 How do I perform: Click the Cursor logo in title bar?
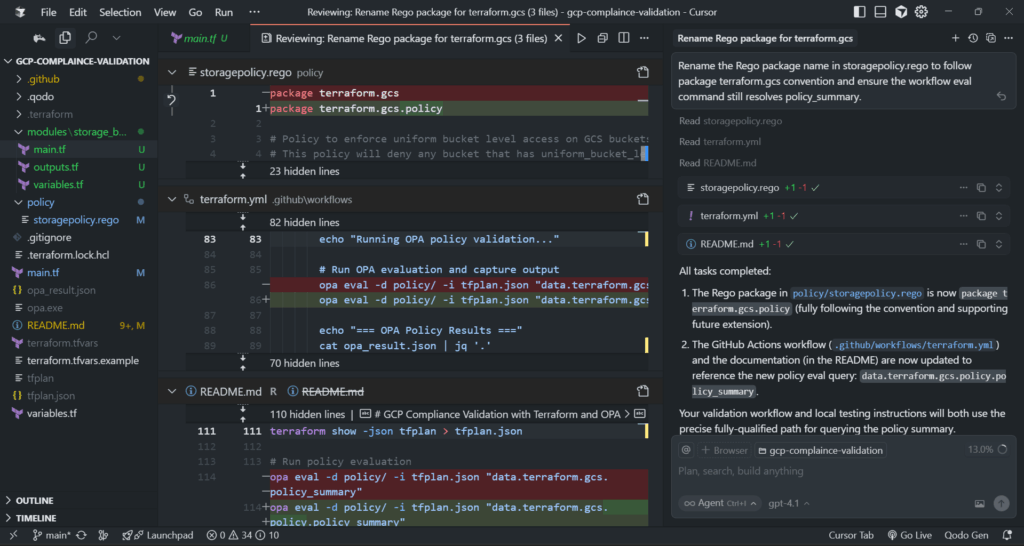[20, 12]
